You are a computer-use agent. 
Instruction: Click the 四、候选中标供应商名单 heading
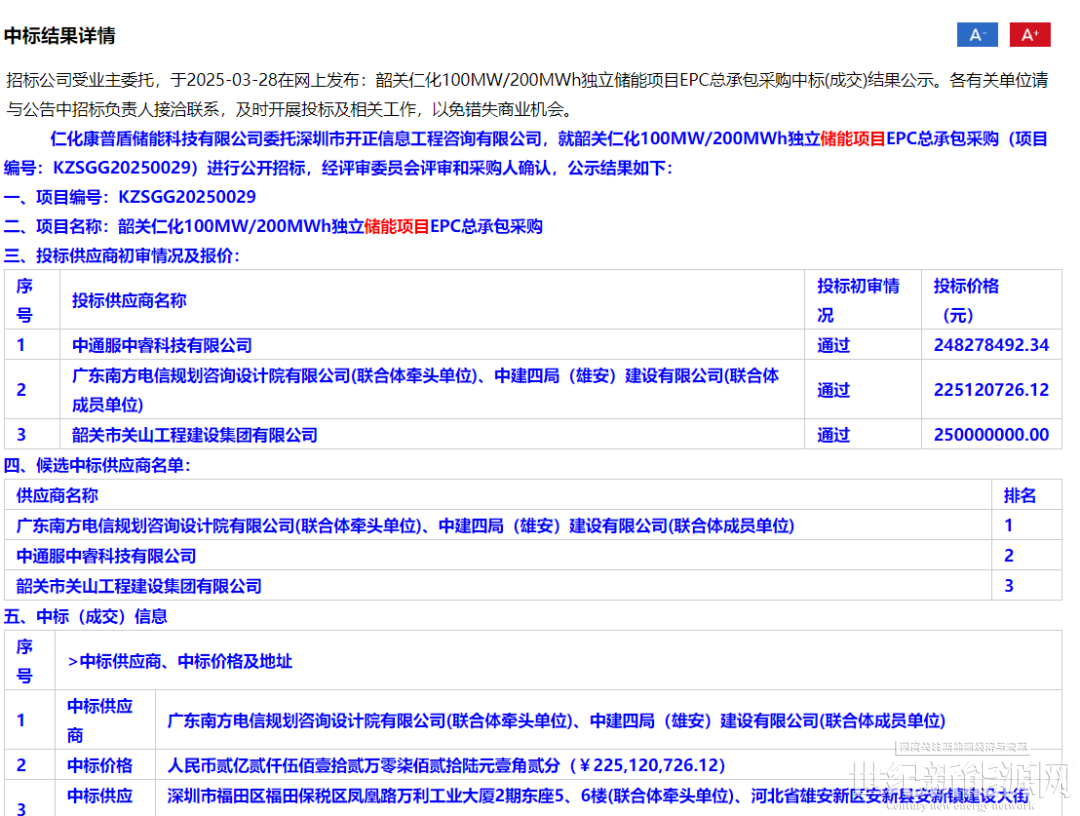pos(97,465)
